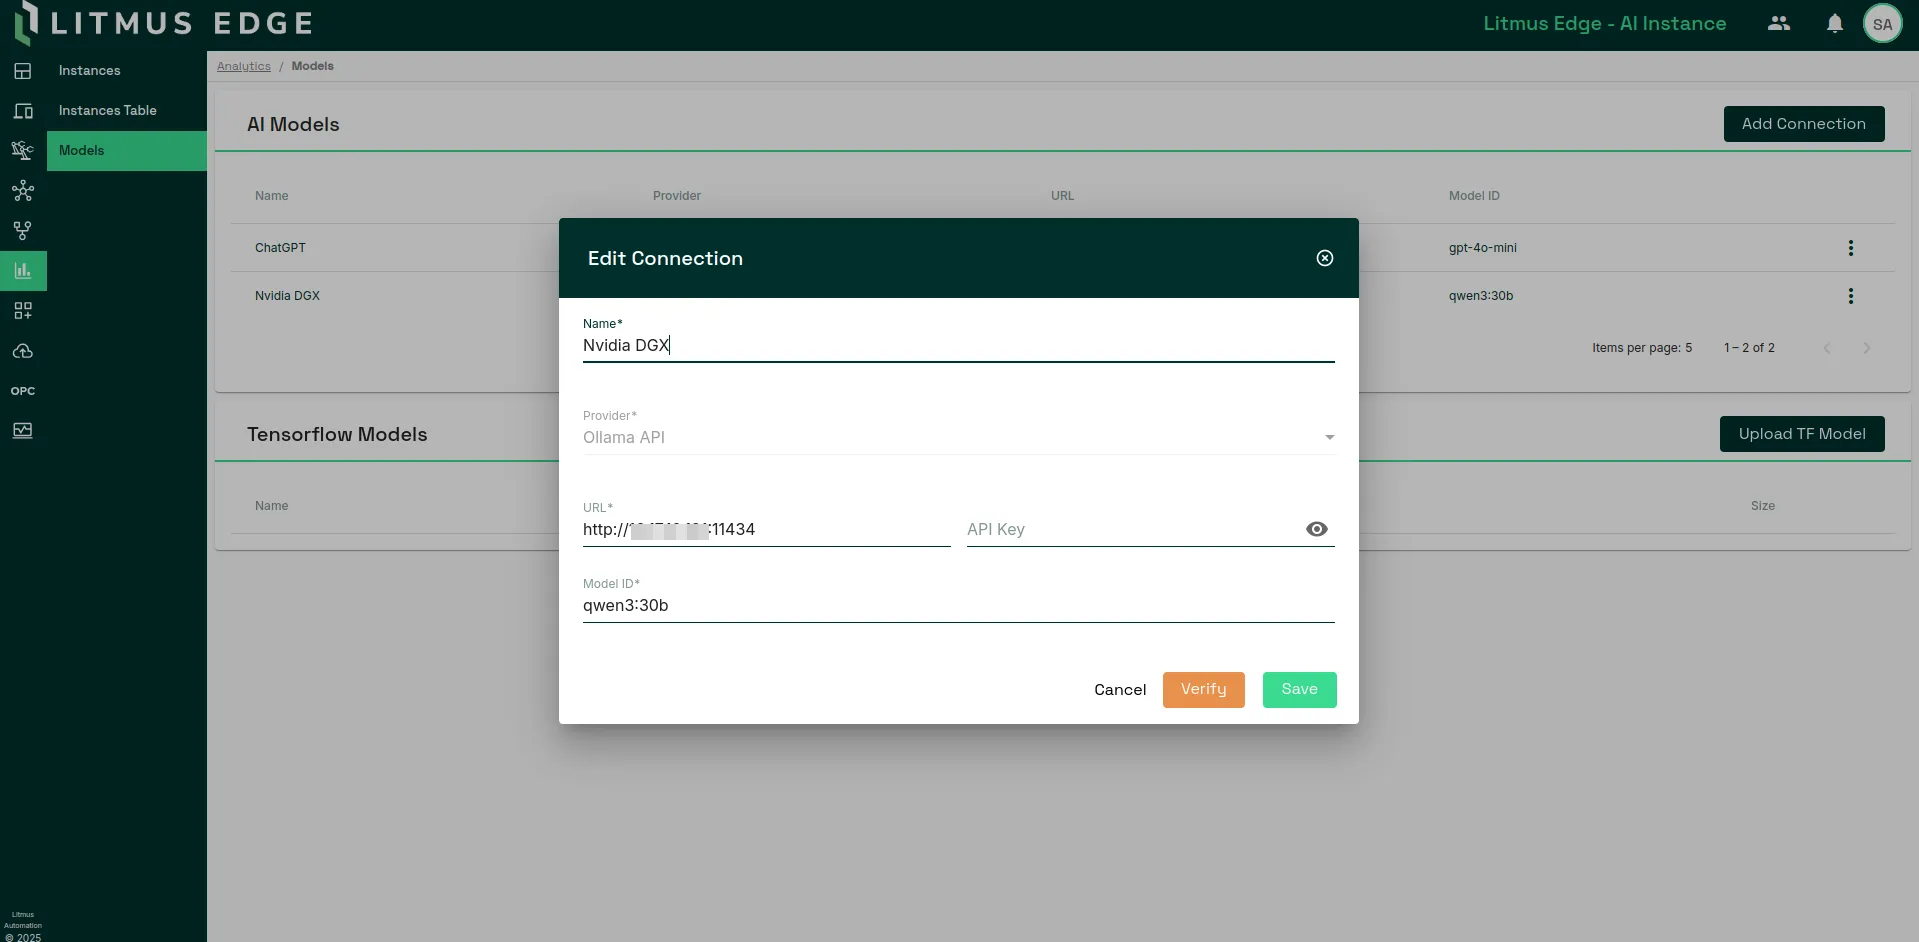Screen dimensions: 1919x942
Task: Open the ChatGPT row options menu
Action: (x=1851, y=248)
